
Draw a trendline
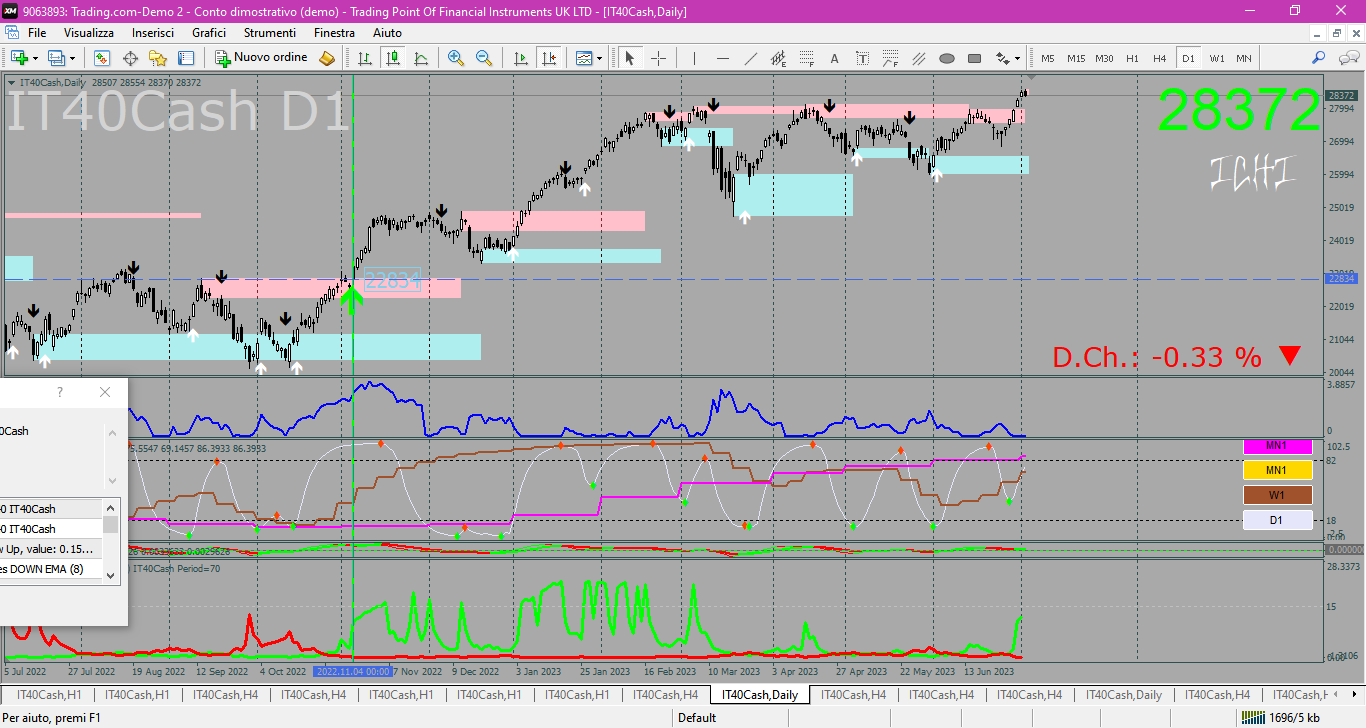coord(750,58)
